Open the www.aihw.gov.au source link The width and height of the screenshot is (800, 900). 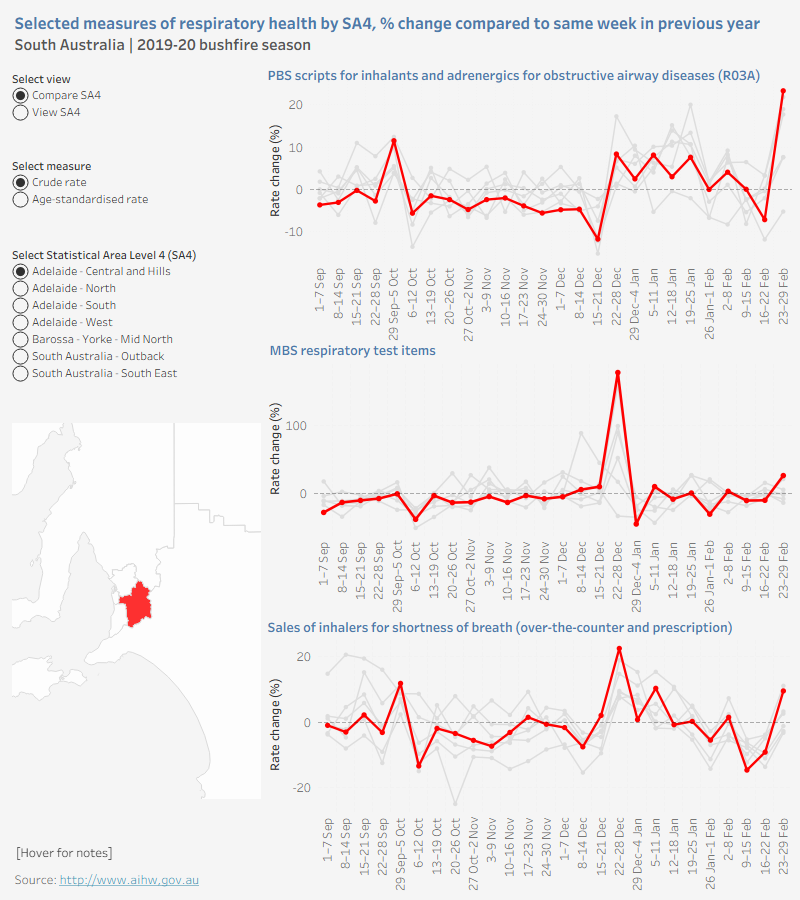129,880
